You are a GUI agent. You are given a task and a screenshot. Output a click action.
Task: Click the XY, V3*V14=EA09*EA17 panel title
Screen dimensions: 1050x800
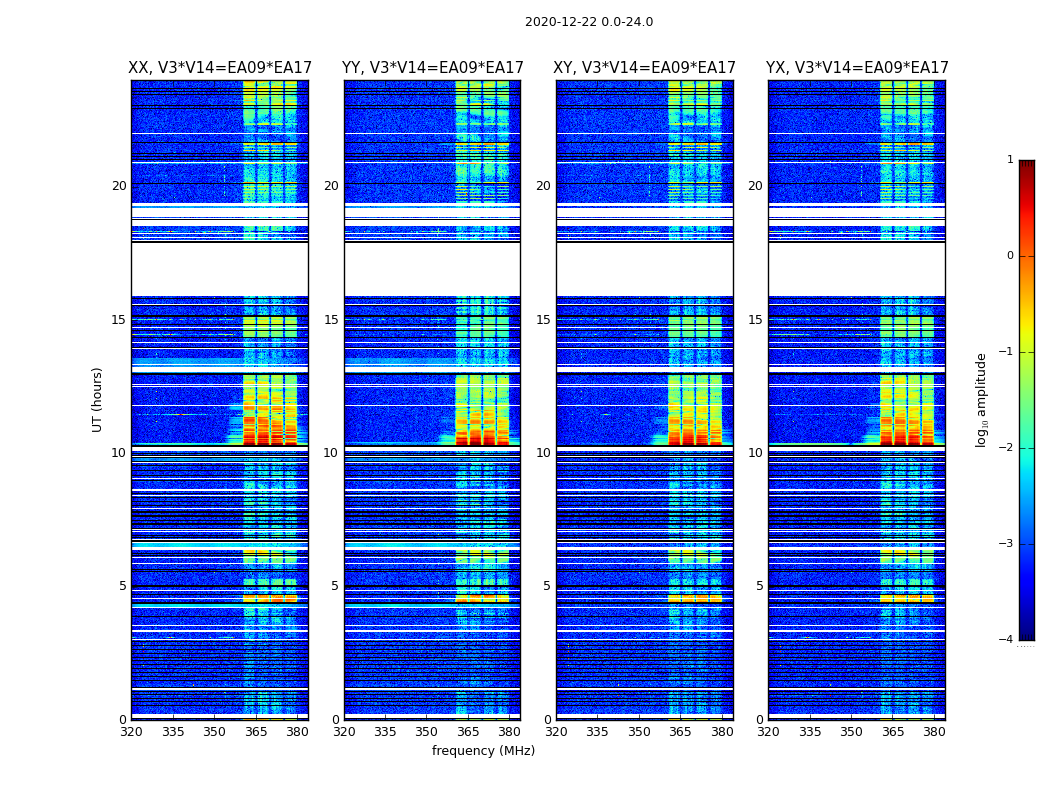(645, 68)
